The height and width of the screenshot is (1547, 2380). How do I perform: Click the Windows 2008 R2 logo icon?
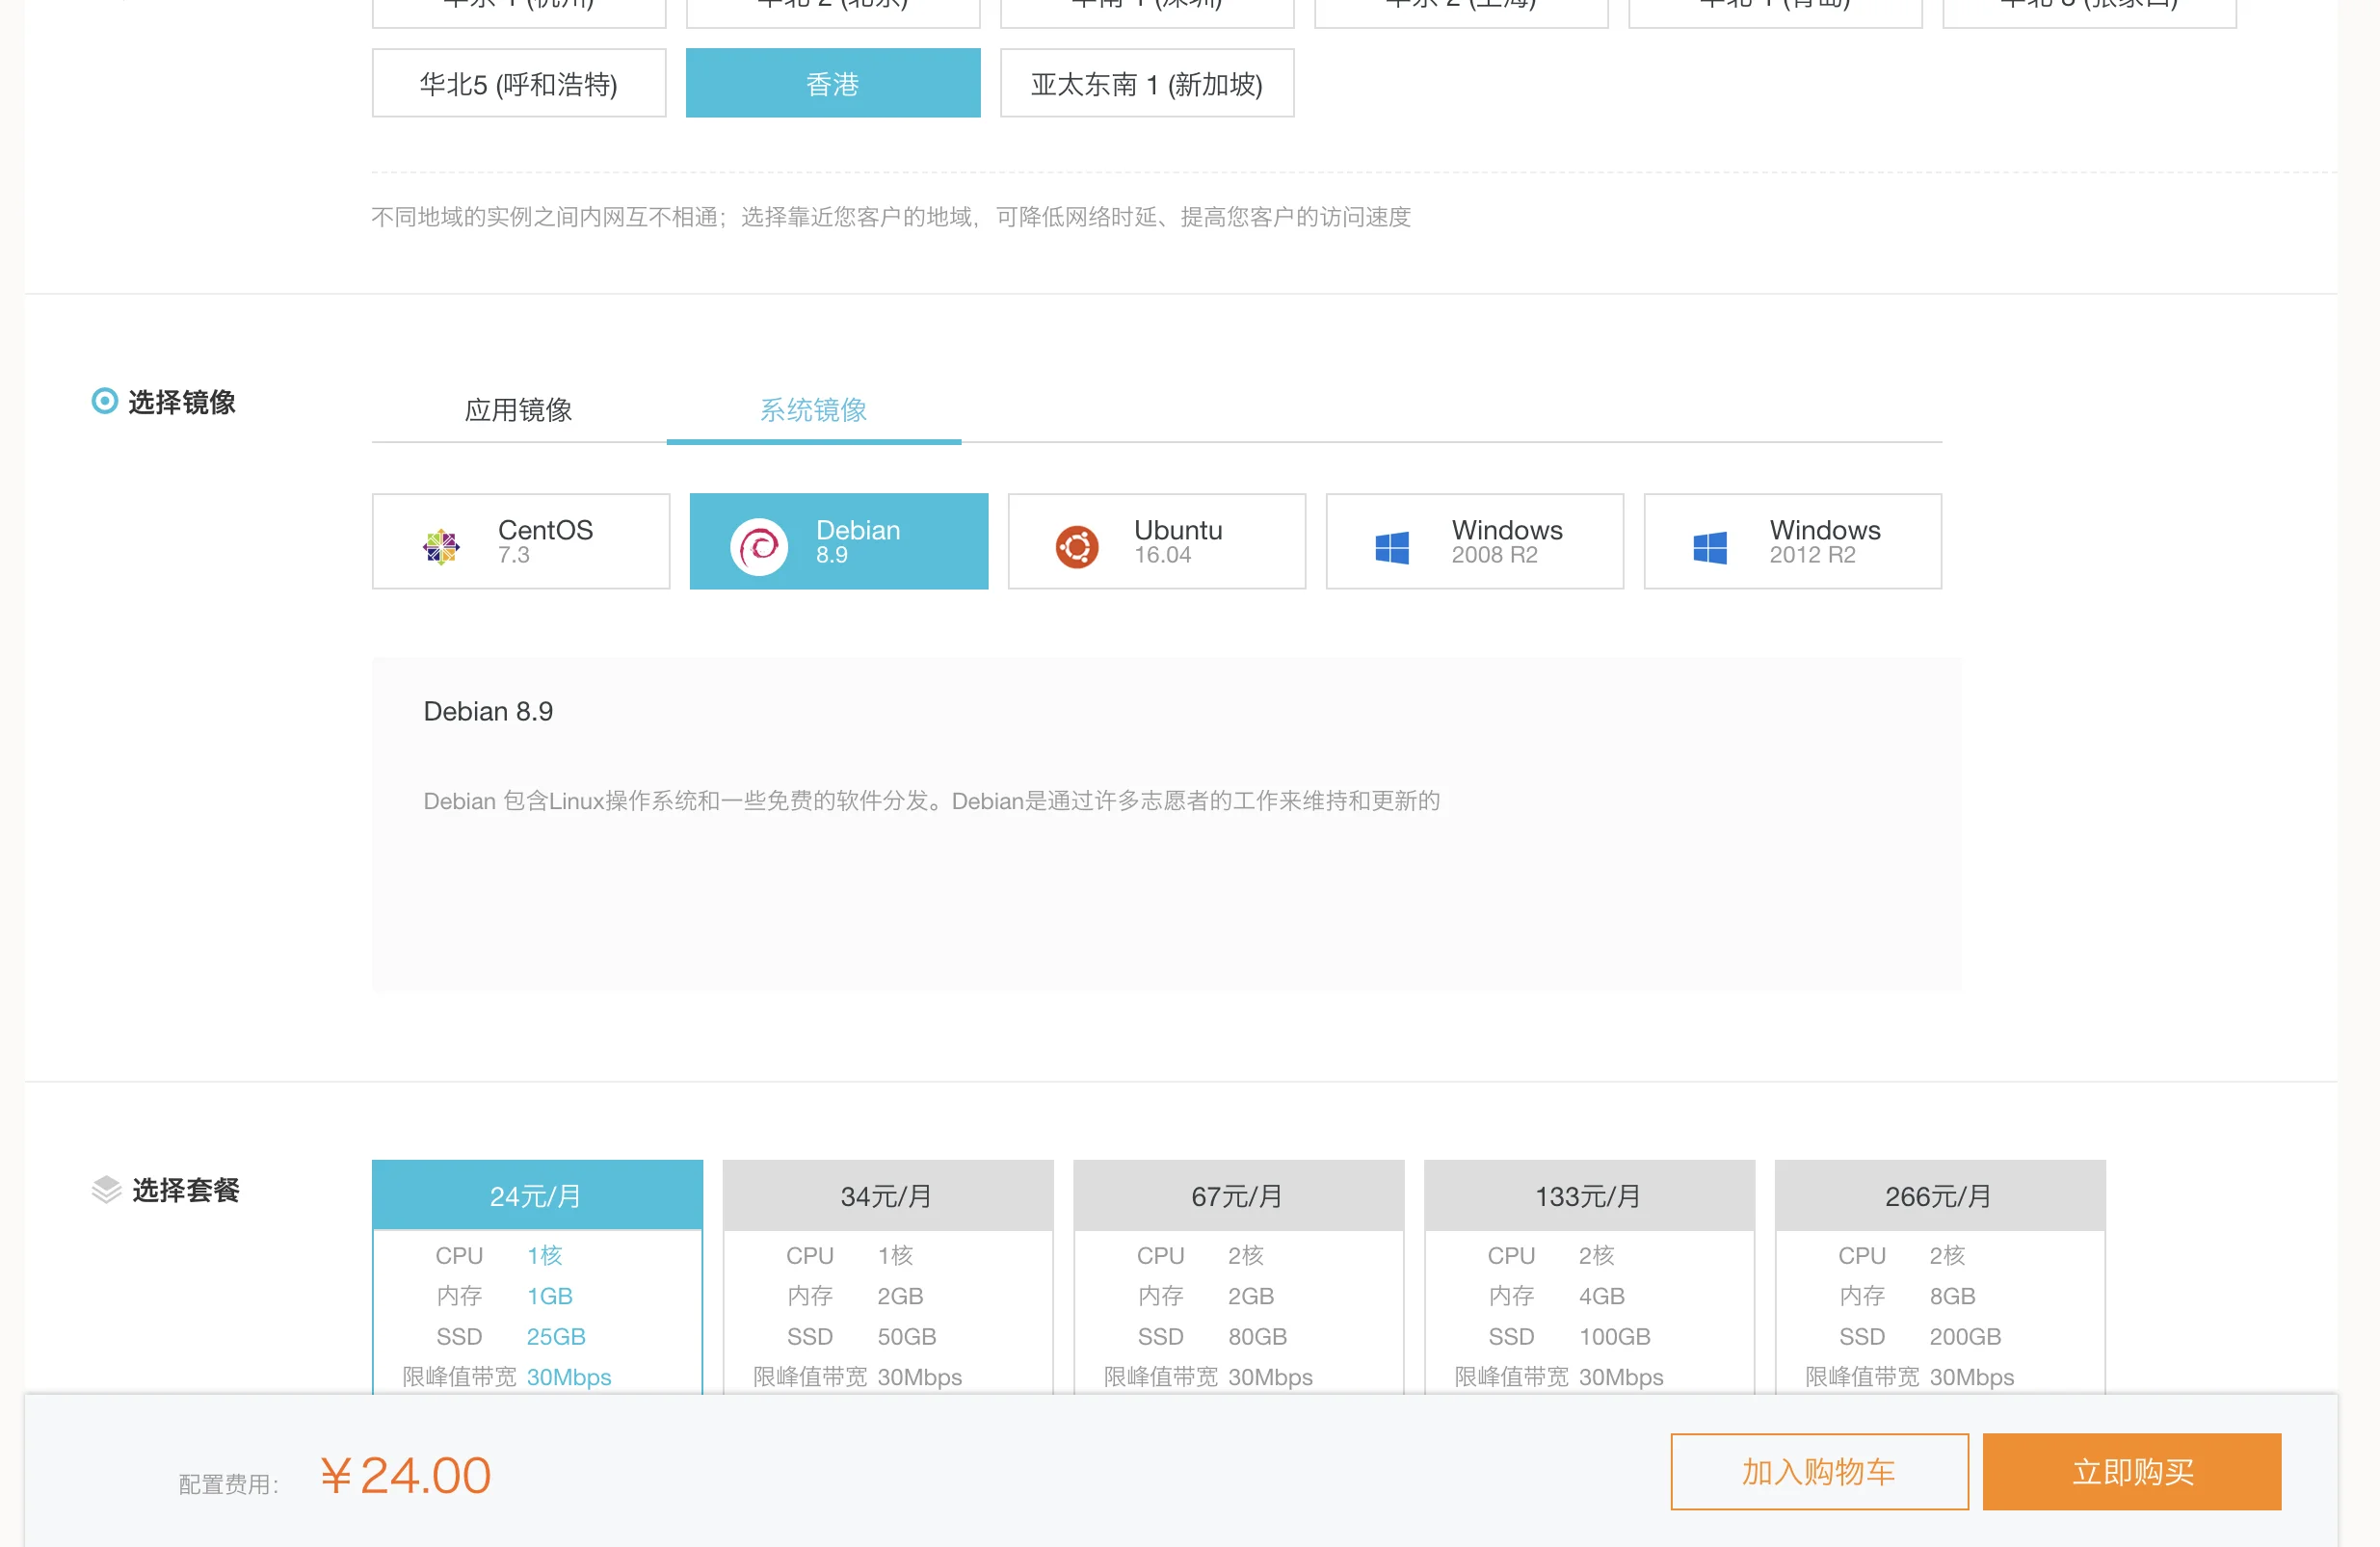coord(1392,547)
